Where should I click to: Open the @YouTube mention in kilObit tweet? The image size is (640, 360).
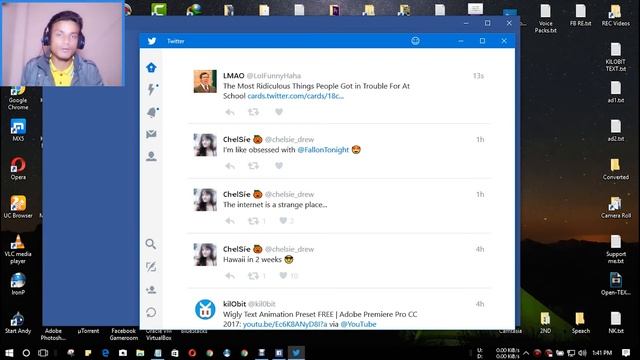click(358, 324)
